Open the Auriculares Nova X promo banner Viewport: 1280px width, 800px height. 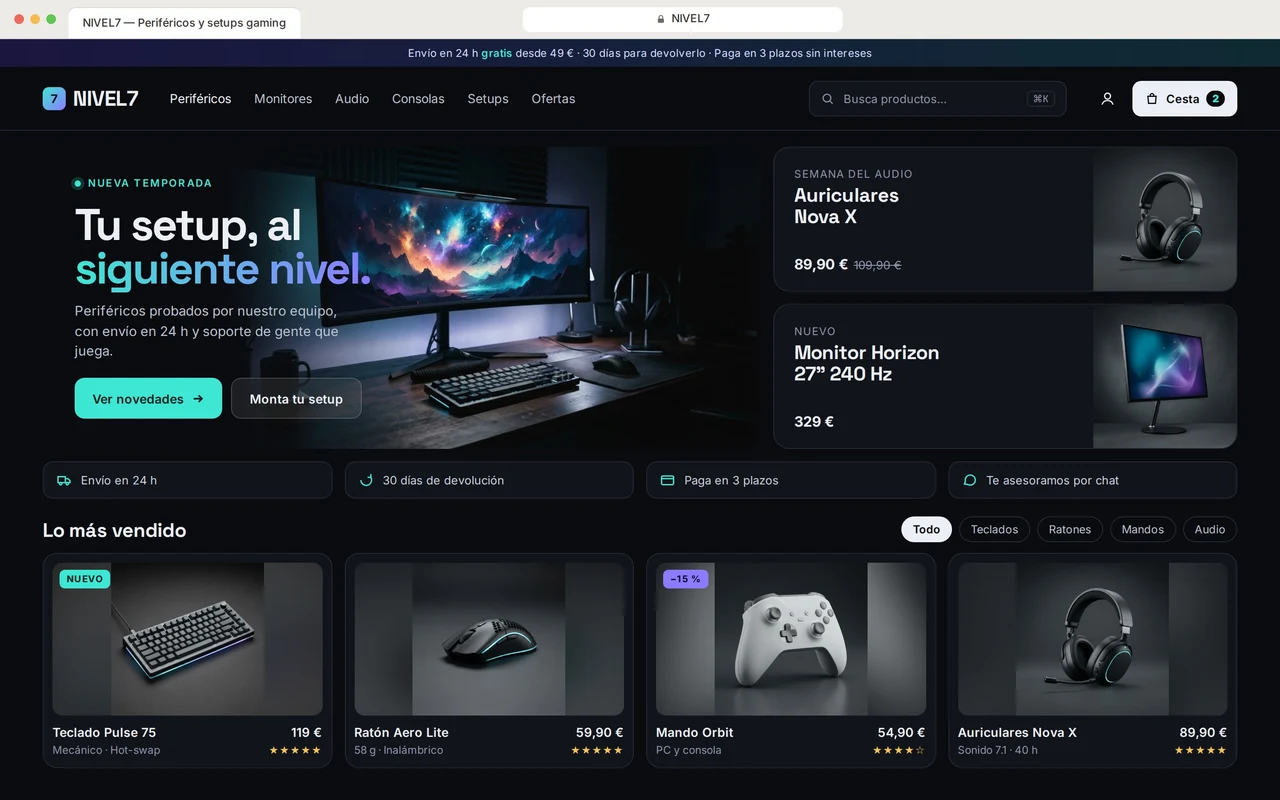pos(1005,219)
